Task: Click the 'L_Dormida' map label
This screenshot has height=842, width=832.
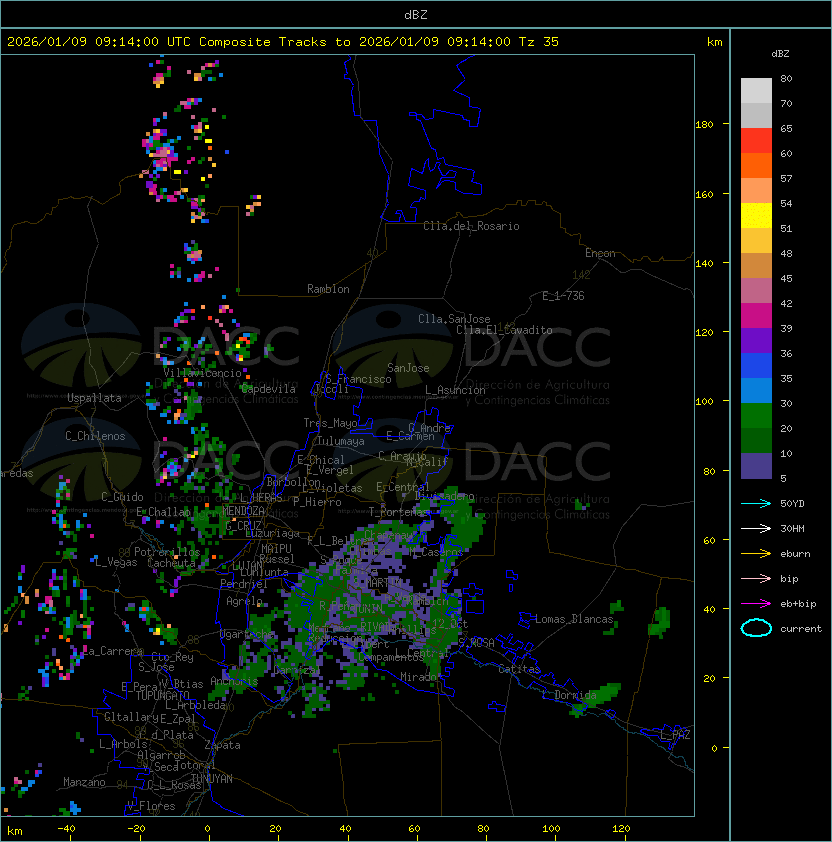Action: (x=569, y=695)
